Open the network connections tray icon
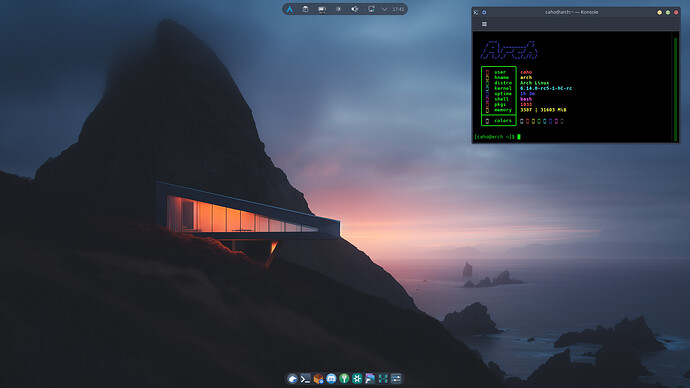The width and height of the screenshot is (690, 388). pos(371,9)
